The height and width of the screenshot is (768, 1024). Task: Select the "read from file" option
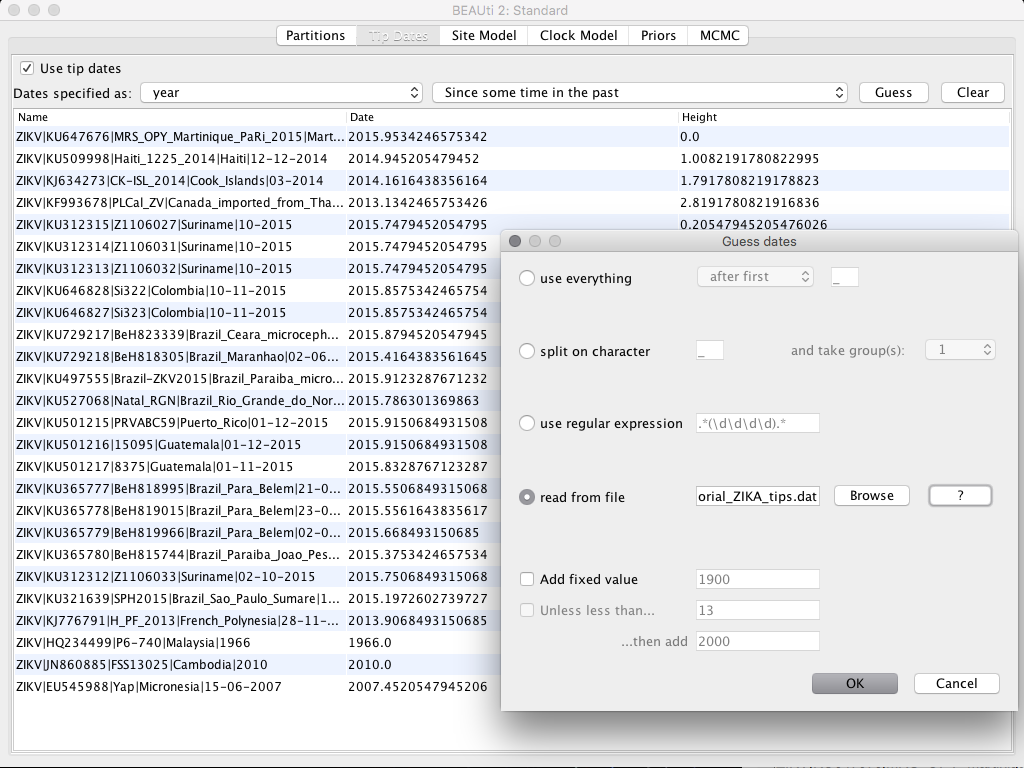(x=527, y=495)
